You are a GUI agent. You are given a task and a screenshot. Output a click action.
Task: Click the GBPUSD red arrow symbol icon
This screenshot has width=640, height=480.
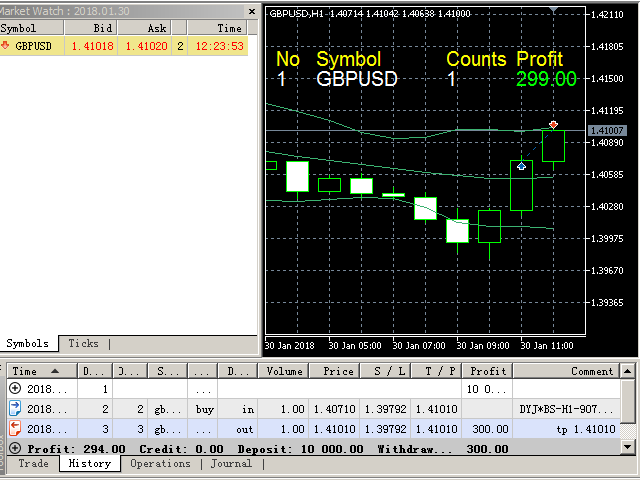[6, 46]
